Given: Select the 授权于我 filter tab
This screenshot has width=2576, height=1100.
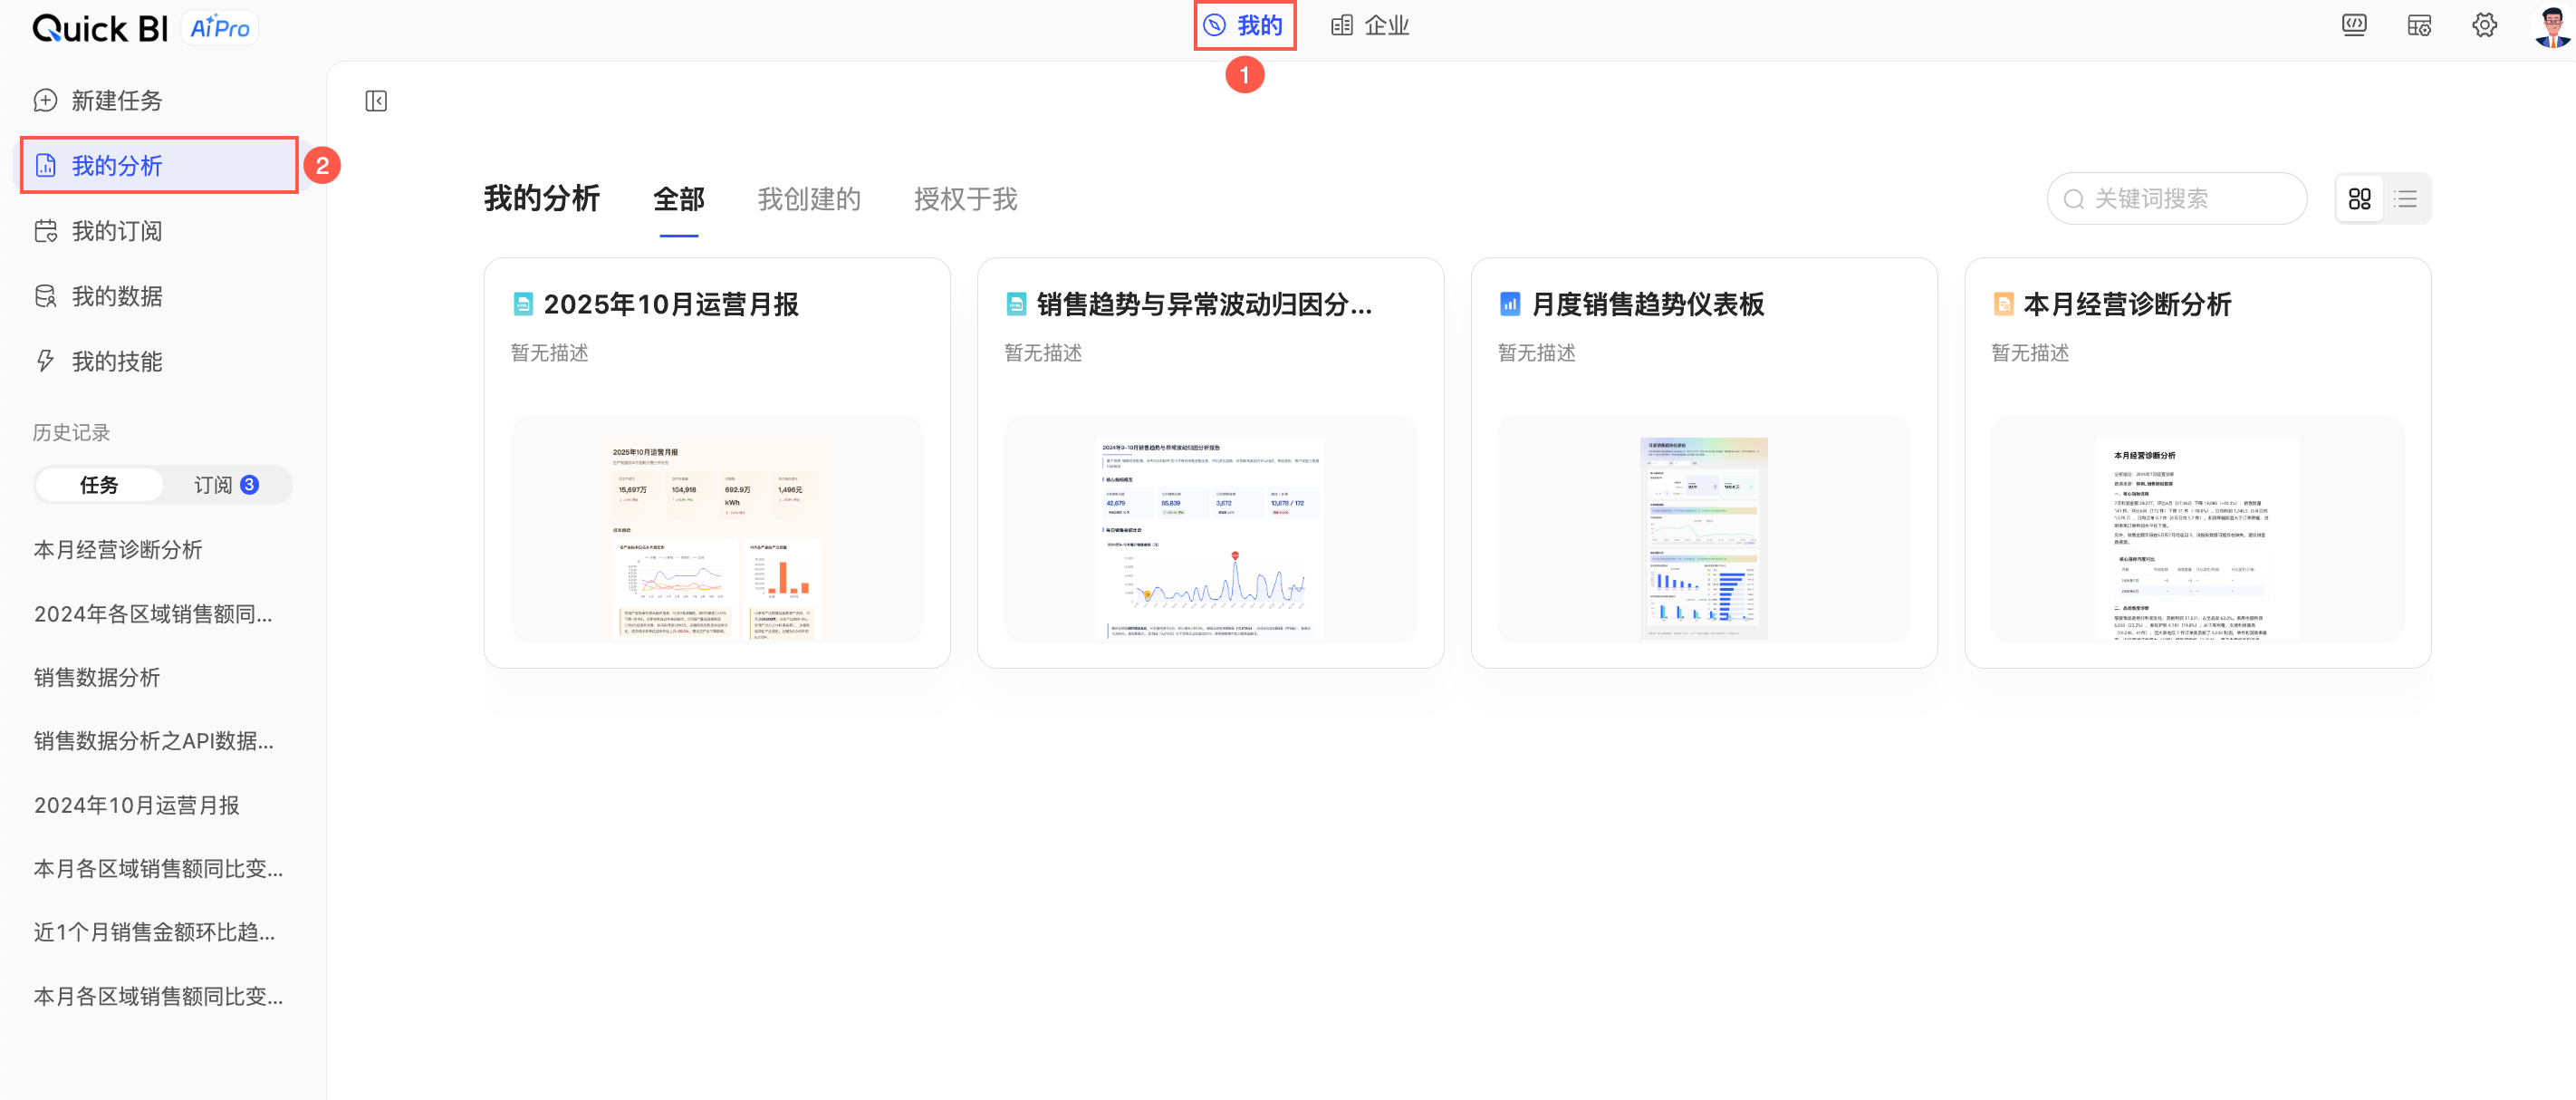Looking at the screenshot, I should pos(966,199).
